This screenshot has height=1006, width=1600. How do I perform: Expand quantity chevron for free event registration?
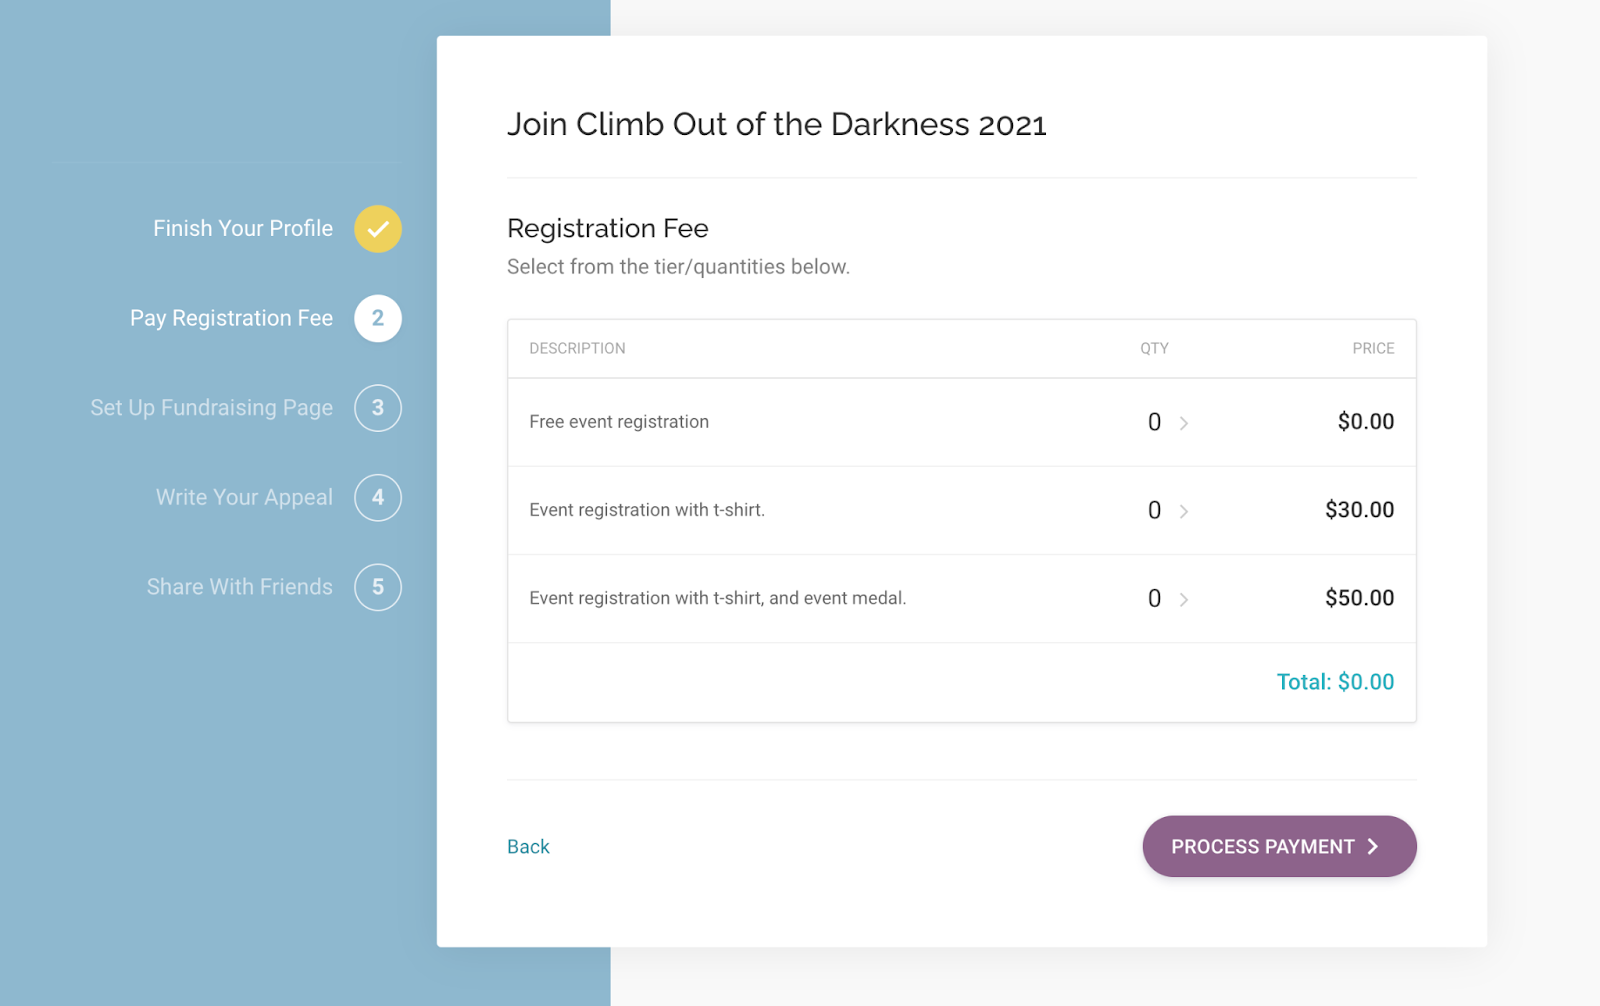coord(1184,423)
